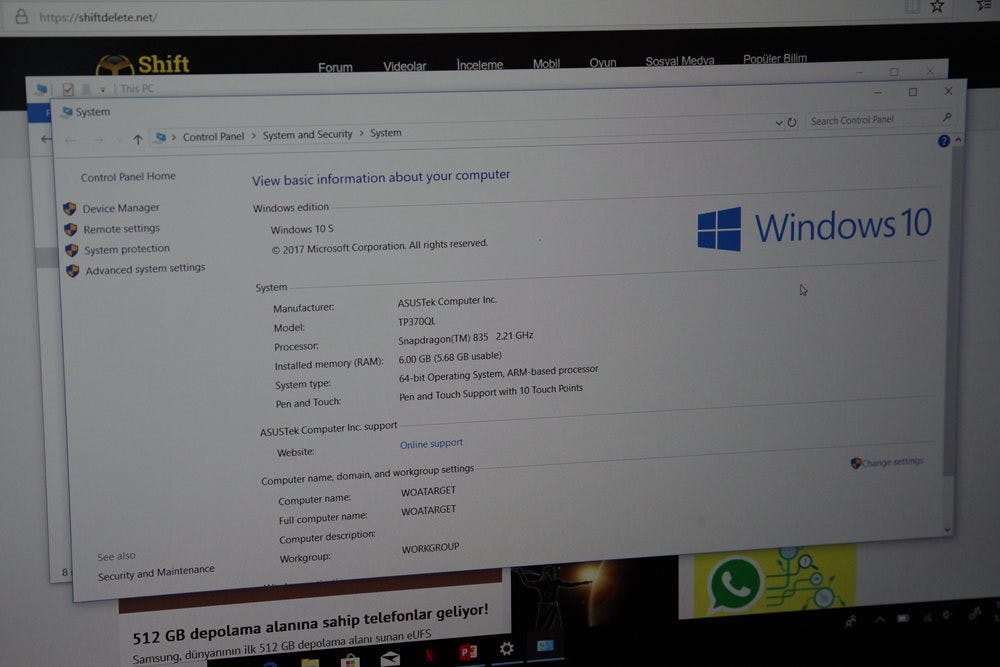The width and height of the screenshot is (1000, 667).
Task: Click the lock icon in the browser address bar
Action: 21,17
